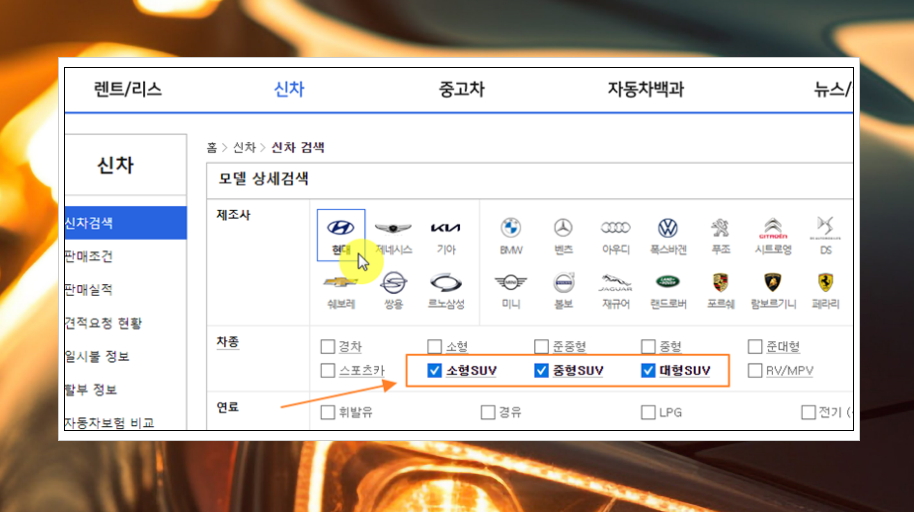Screen dimensions: 914x512
Task: Select the Citroën logo
Action: pyautogui.click(x=773, y=227)
